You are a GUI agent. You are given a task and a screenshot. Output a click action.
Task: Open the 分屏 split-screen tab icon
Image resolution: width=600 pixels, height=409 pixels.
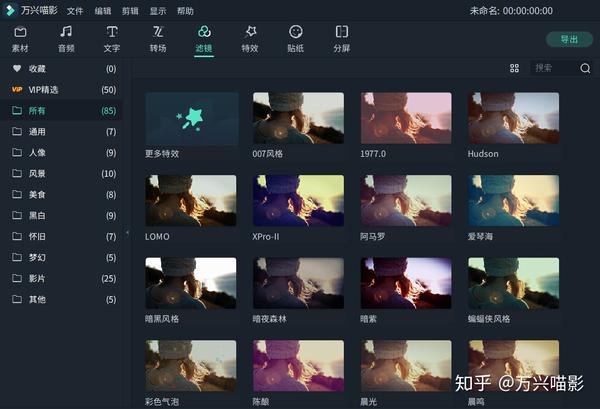342,32
